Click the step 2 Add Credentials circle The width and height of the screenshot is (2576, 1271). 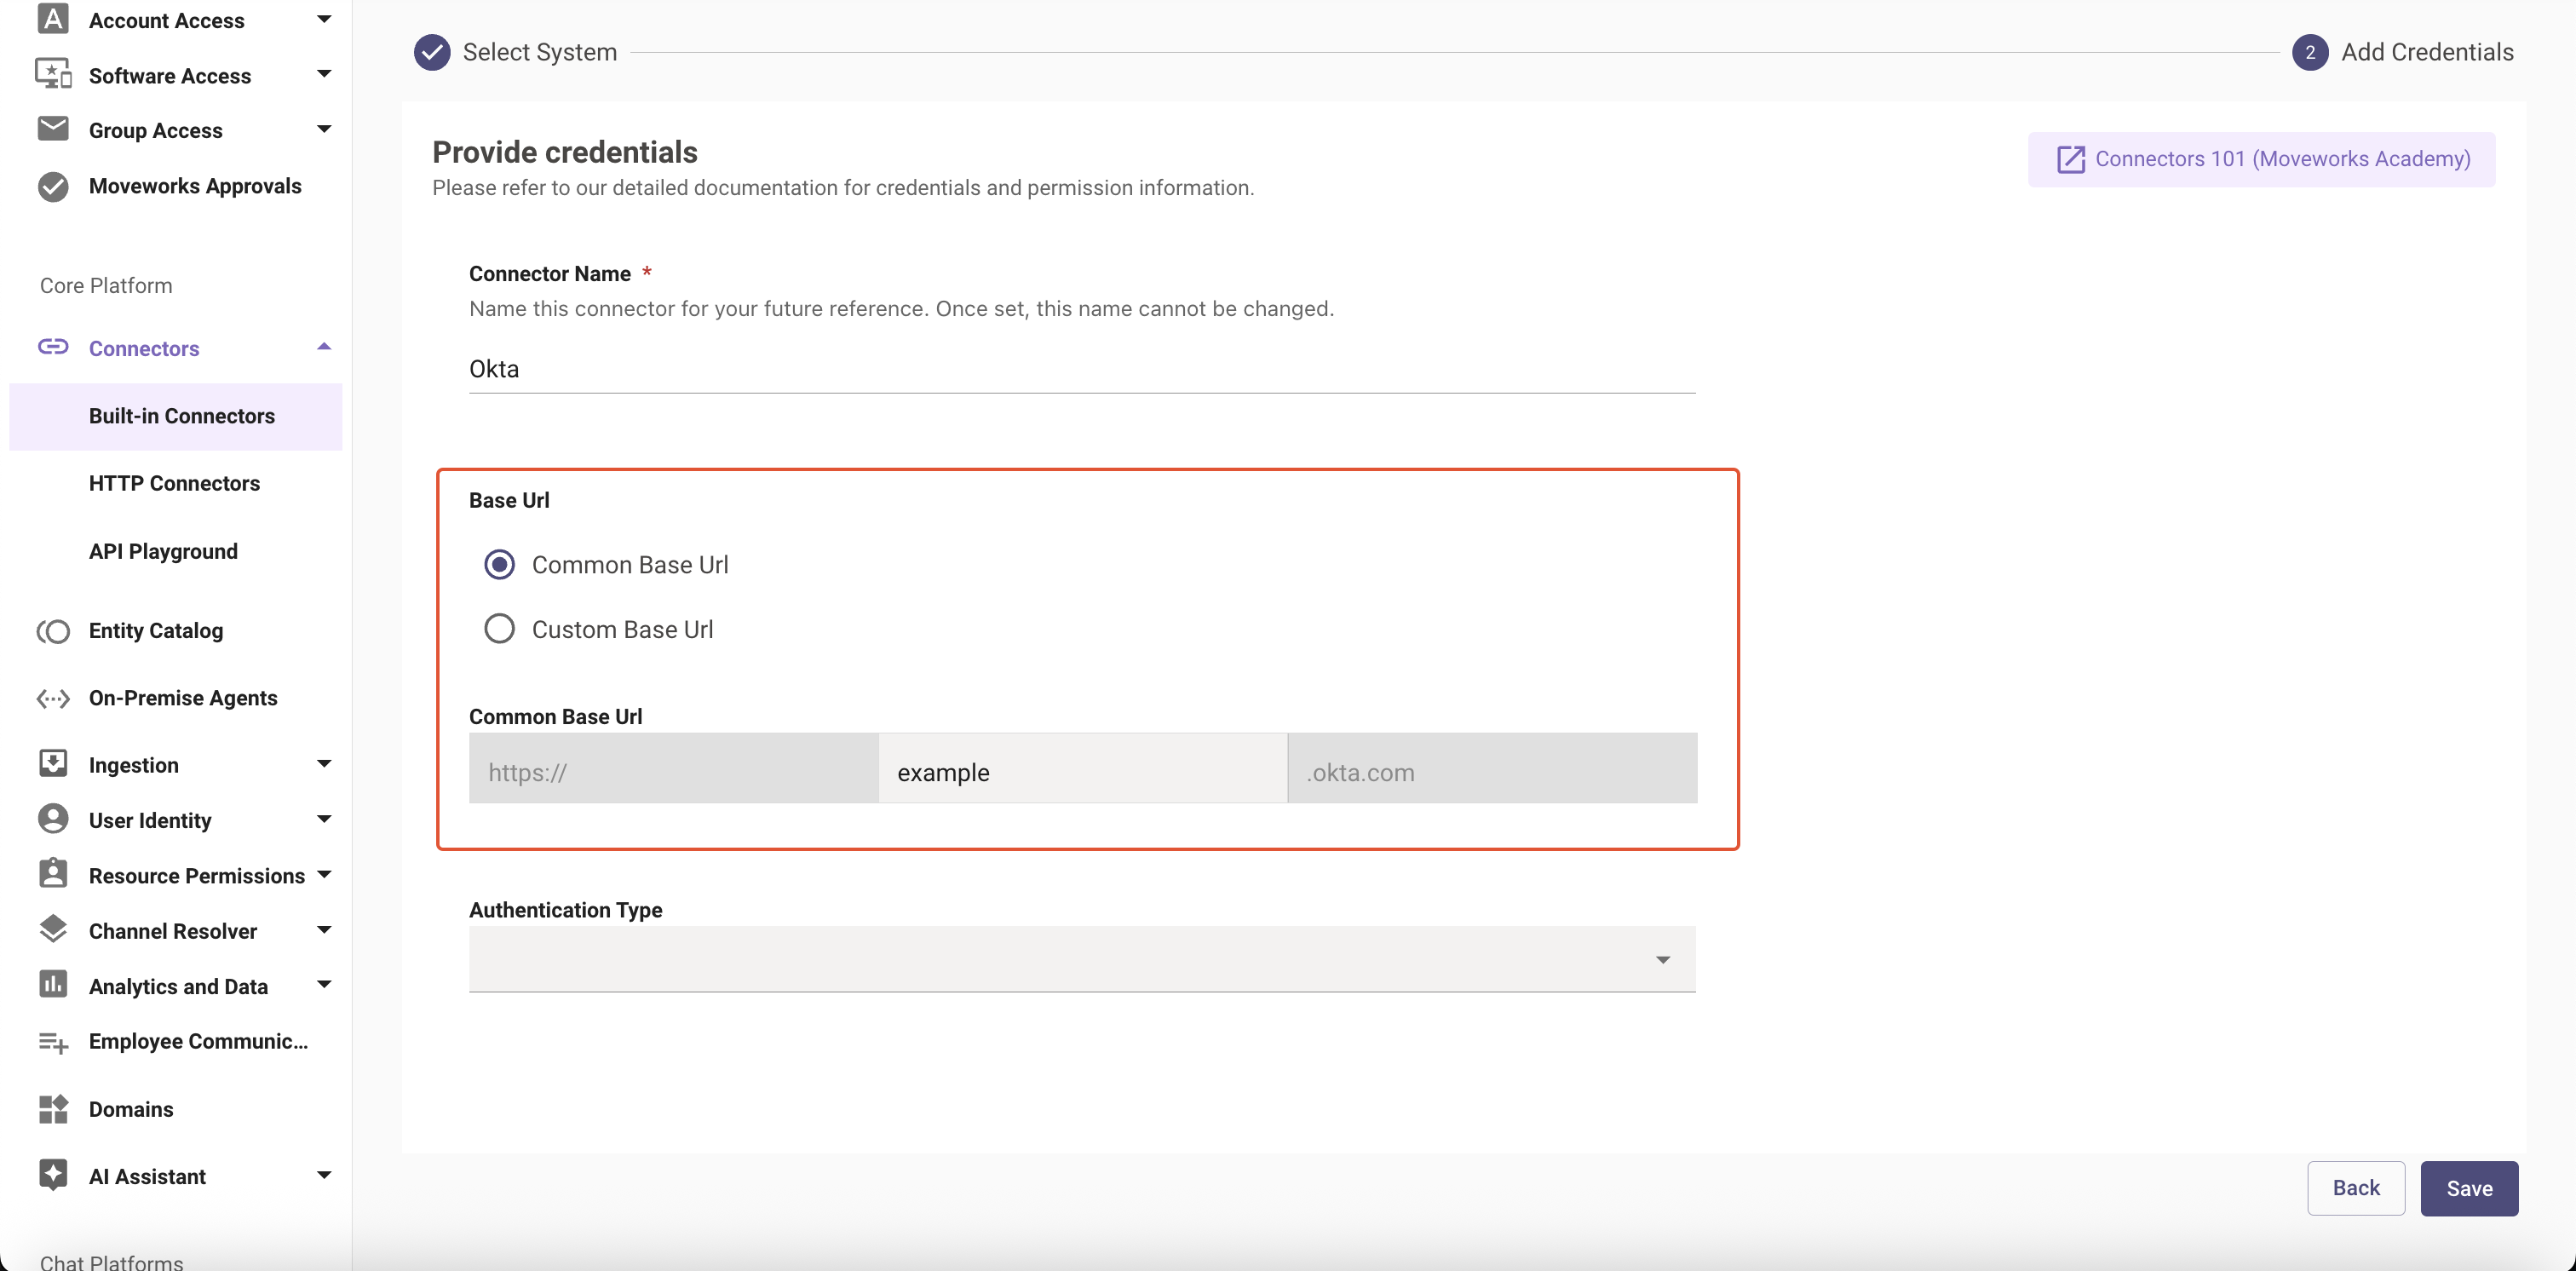pos(2310,52)
